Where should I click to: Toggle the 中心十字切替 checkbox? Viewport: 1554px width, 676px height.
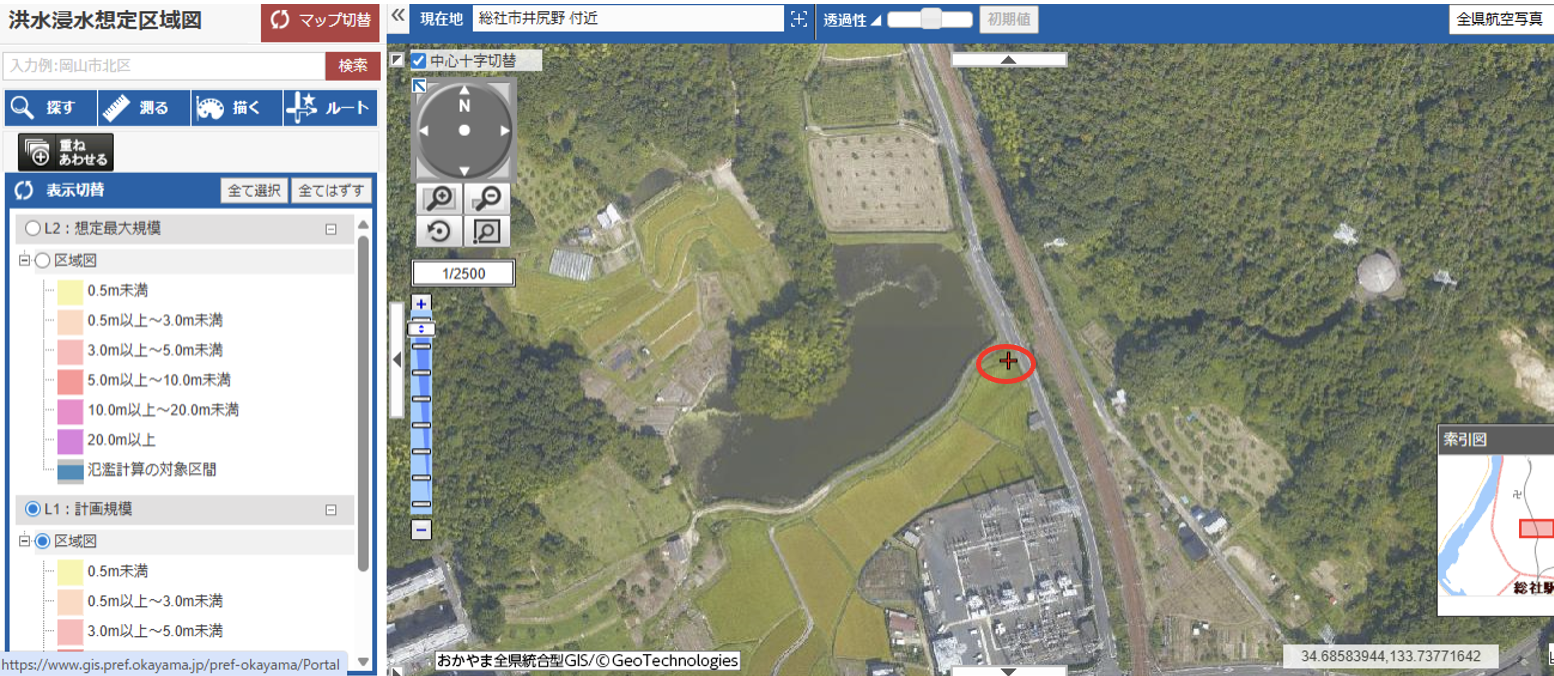pos(419,60)
